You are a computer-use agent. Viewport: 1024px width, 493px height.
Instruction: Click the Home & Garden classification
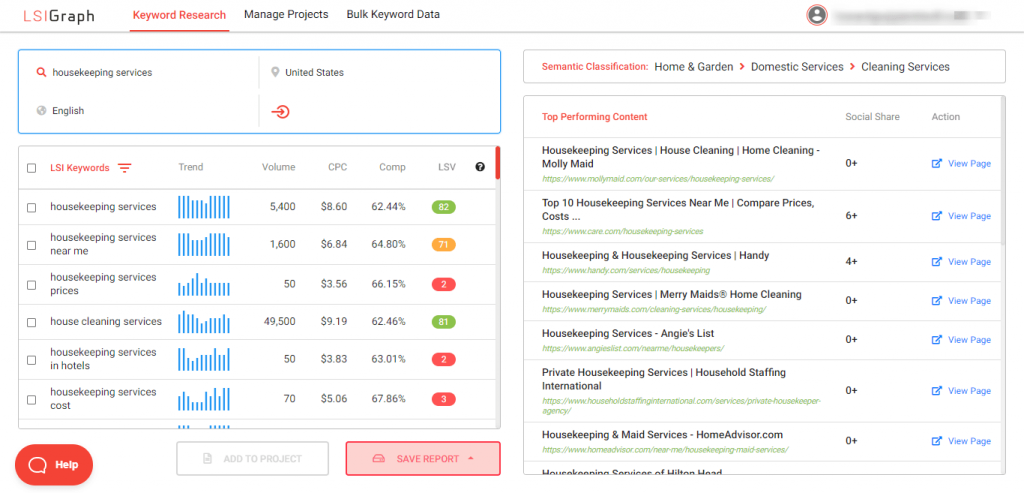[x=694, y=67]
